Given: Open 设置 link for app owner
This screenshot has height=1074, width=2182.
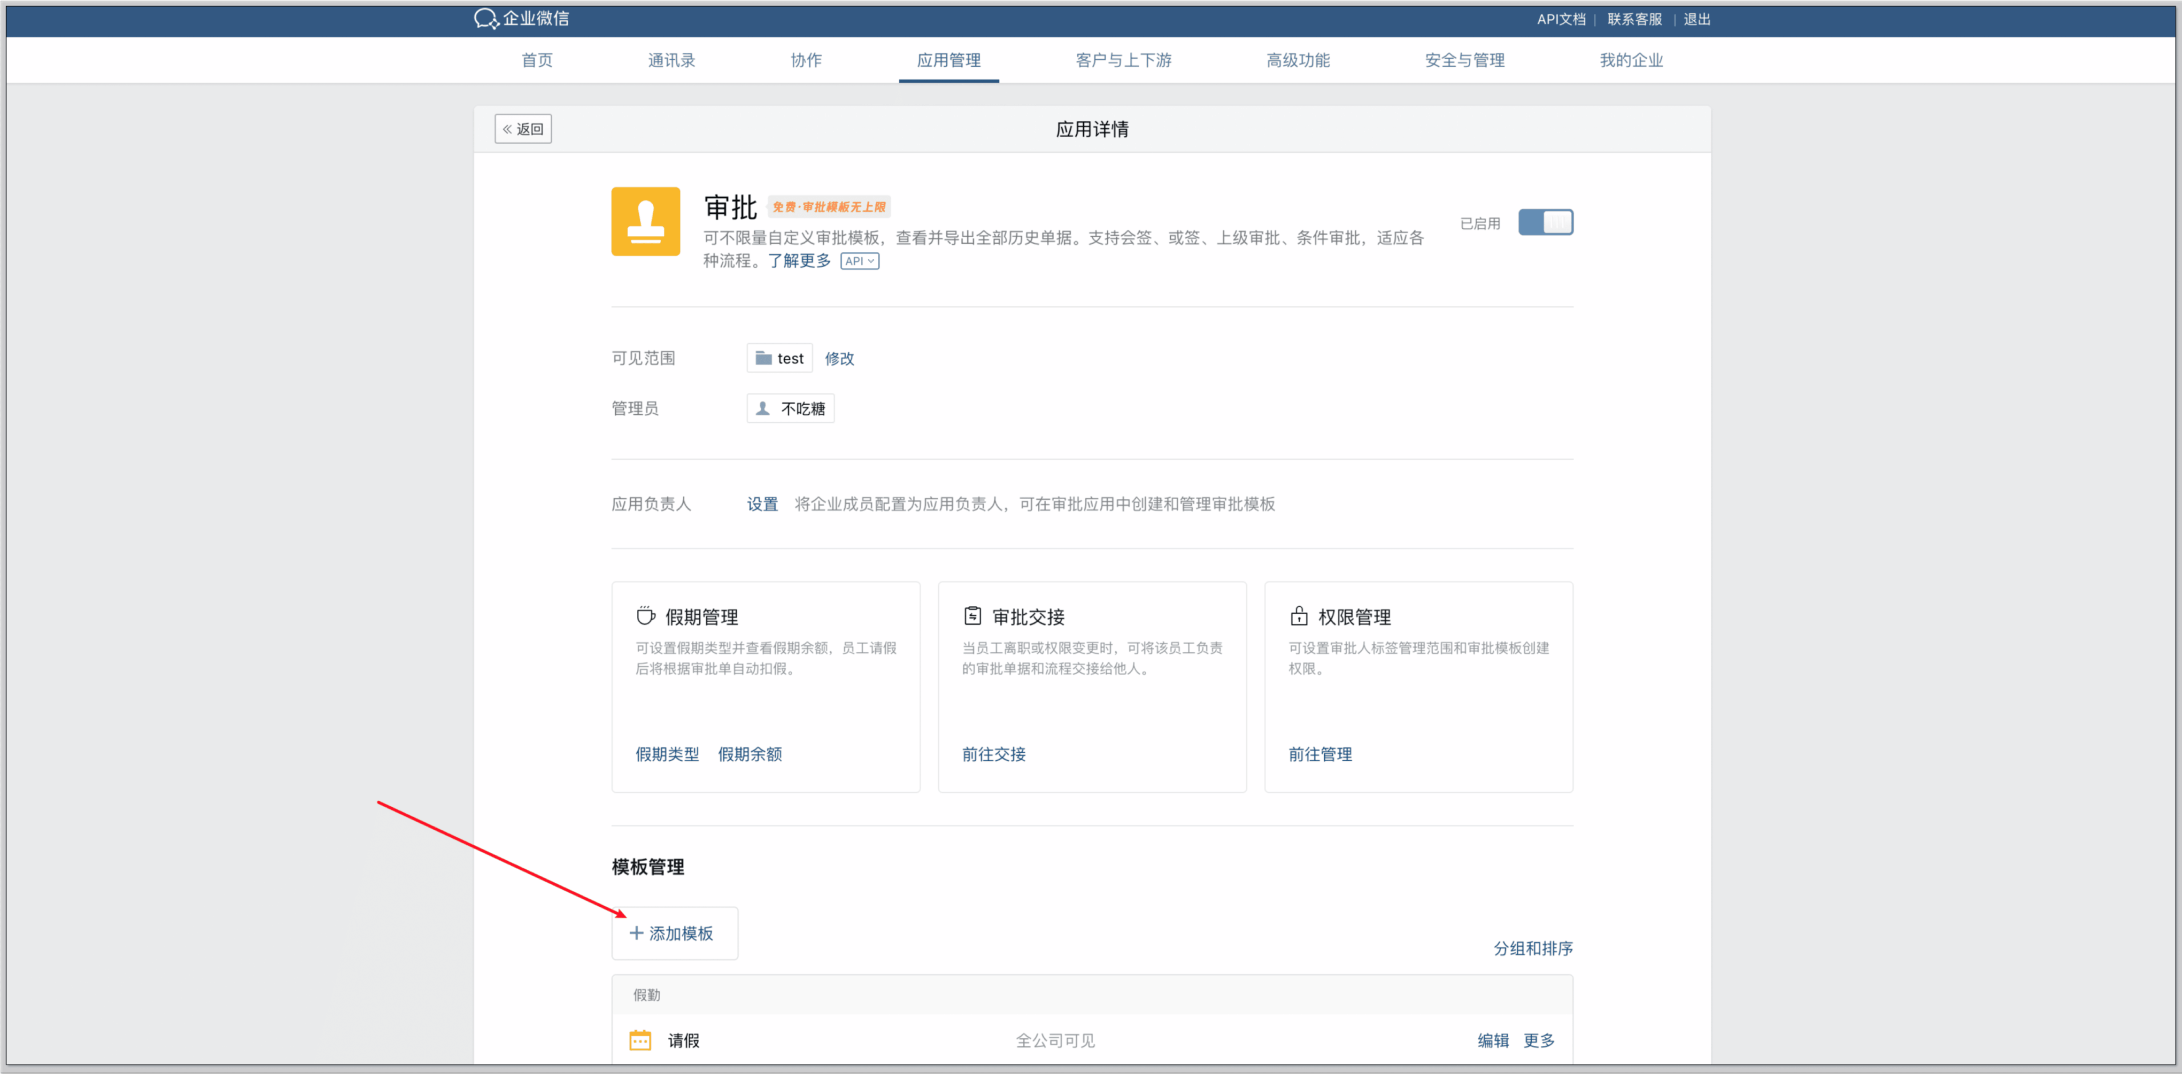Looking at the screenshot, I should [x=762, y=504].
